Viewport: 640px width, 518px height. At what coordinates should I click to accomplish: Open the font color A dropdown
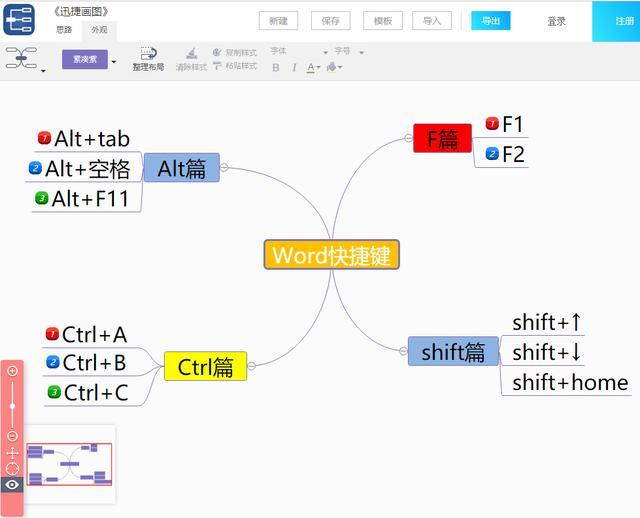coord(313,67)
